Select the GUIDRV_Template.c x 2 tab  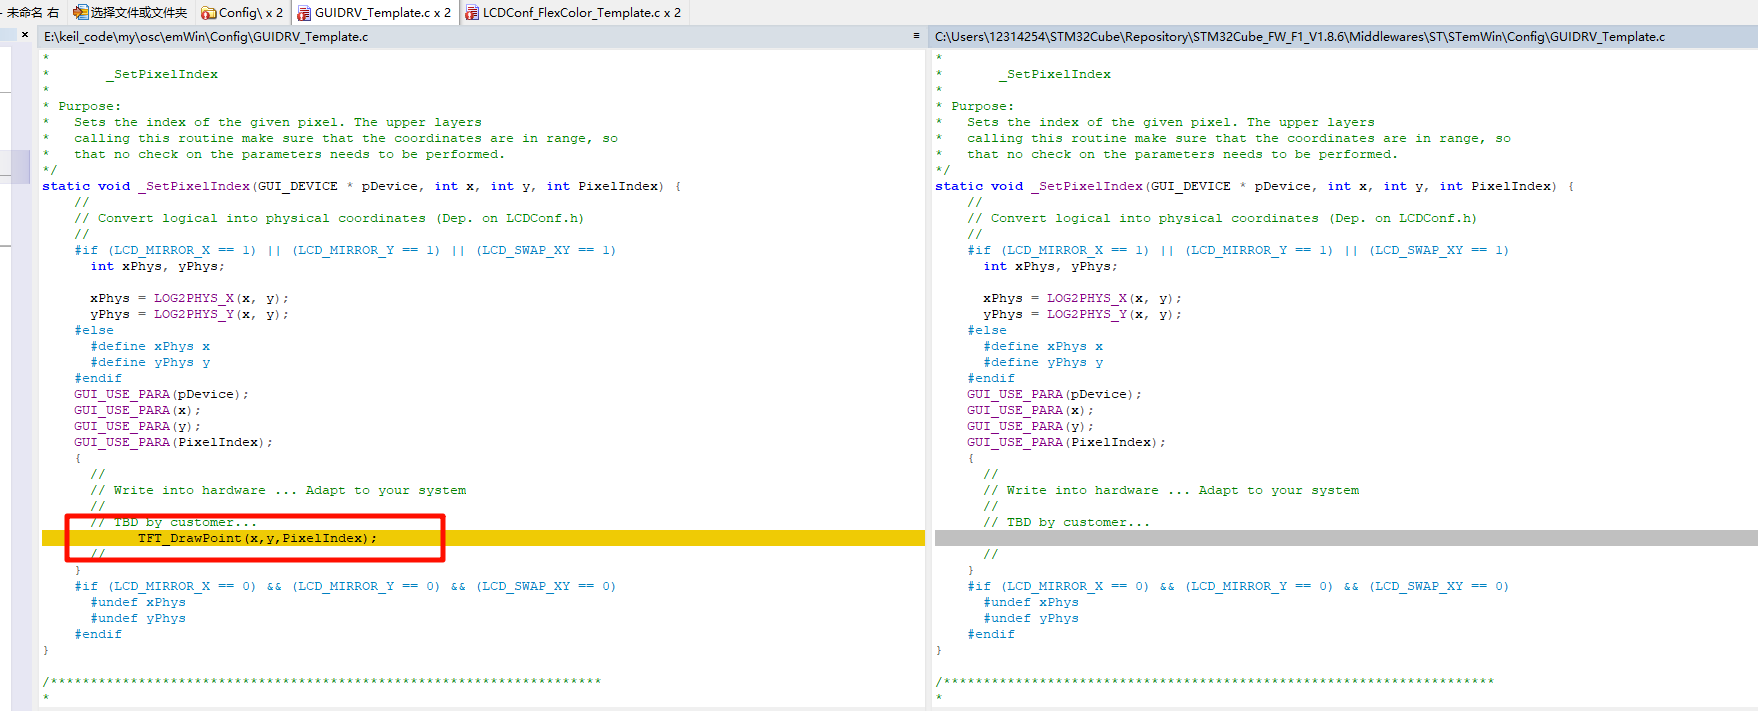374,12
